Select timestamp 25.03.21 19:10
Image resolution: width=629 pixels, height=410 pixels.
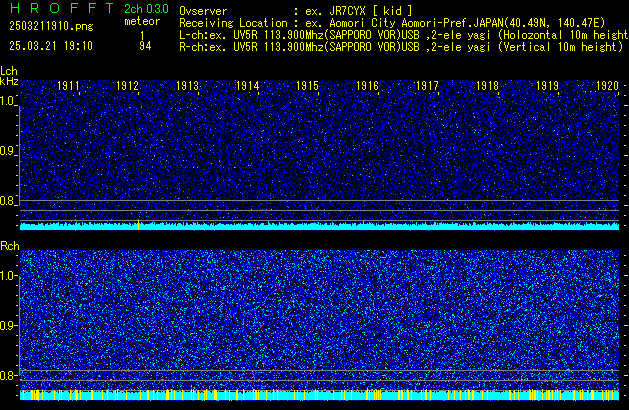click(51, 46)
